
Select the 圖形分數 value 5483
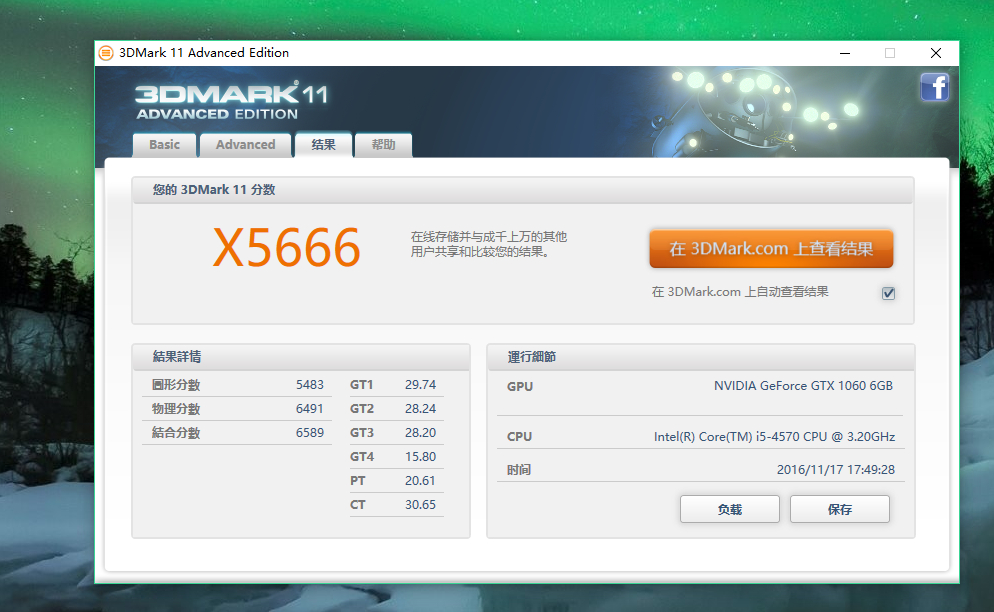tap(309, 385)
